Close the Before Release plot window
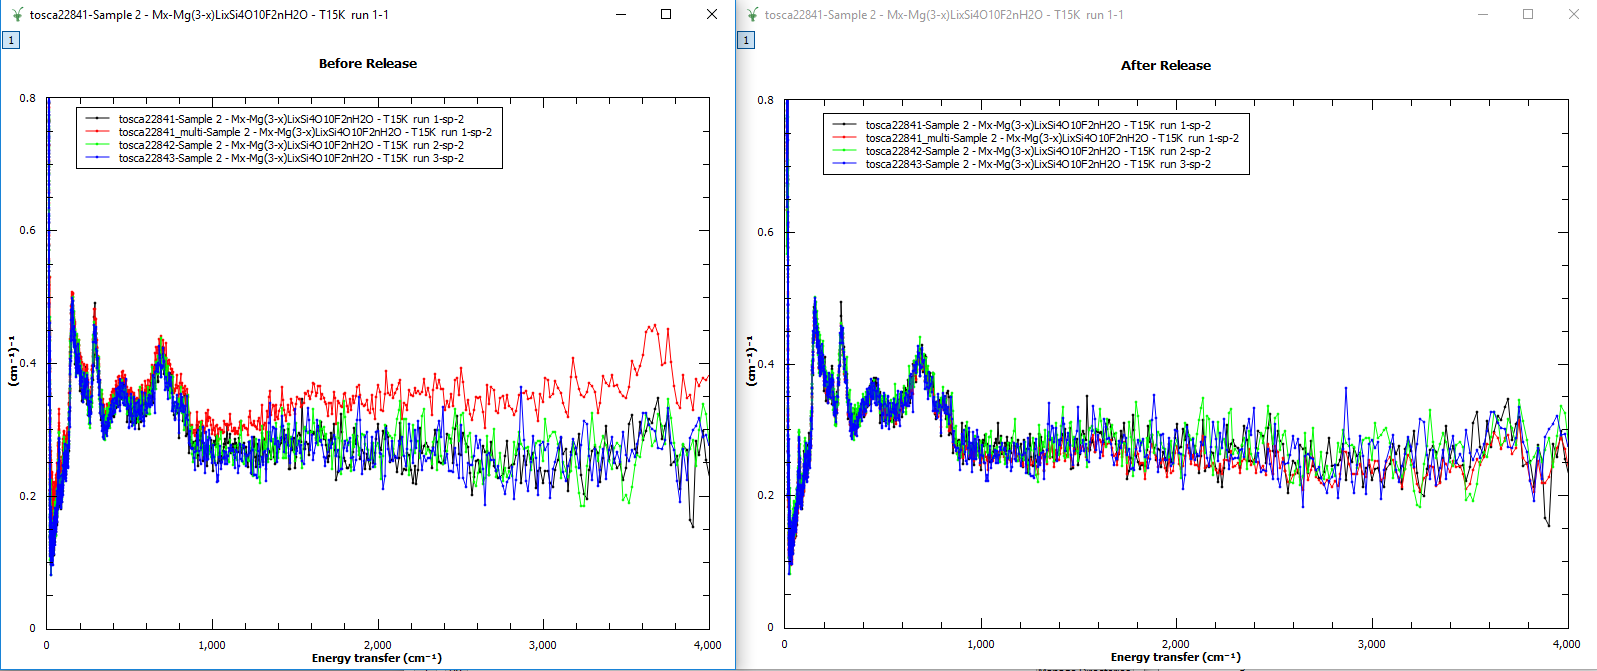Image resolution: width=1597 pixels, height=671 pixels. click(711, 15)
